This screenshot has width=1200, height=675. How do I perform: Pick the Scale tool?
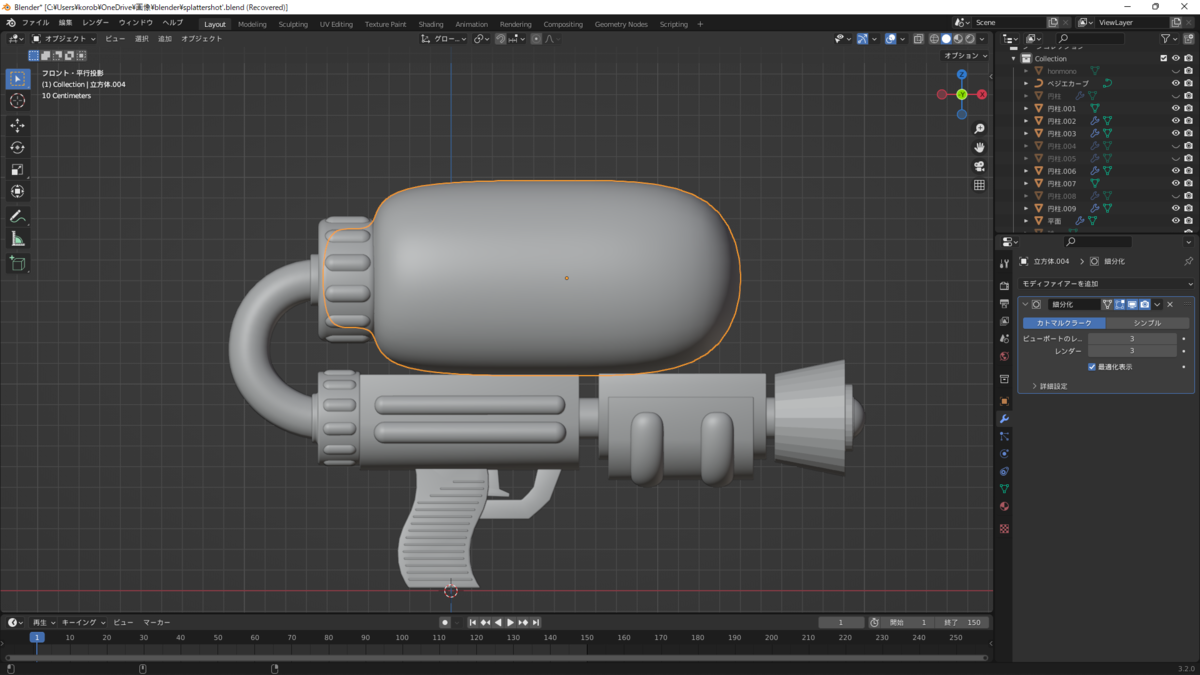(x=17, y=169)
